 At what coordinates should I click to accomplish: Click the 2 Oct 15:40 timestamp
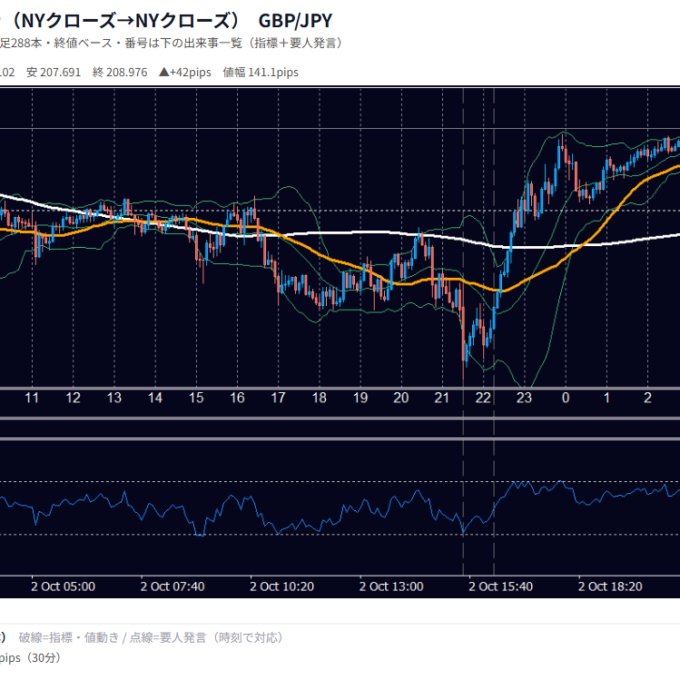[500, 587]
